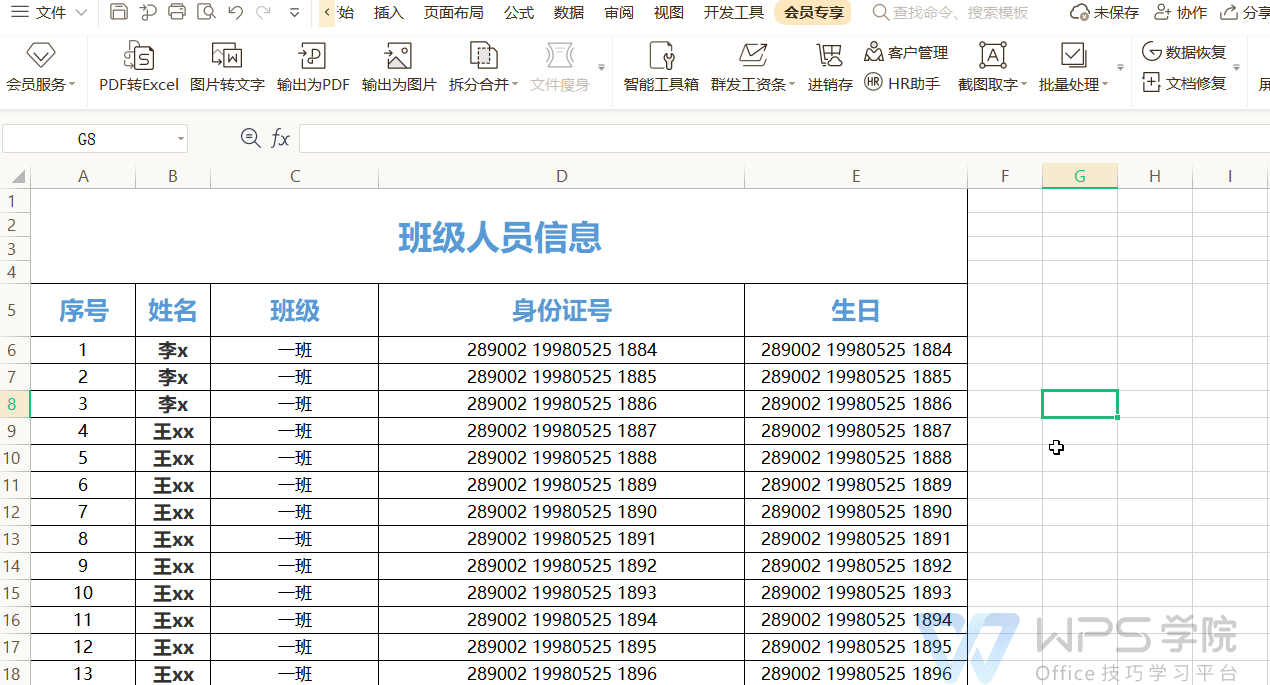The width and height of the screenshot is (1270, 685).
Task: Switch to the 视图 tab
Action: 669,12
